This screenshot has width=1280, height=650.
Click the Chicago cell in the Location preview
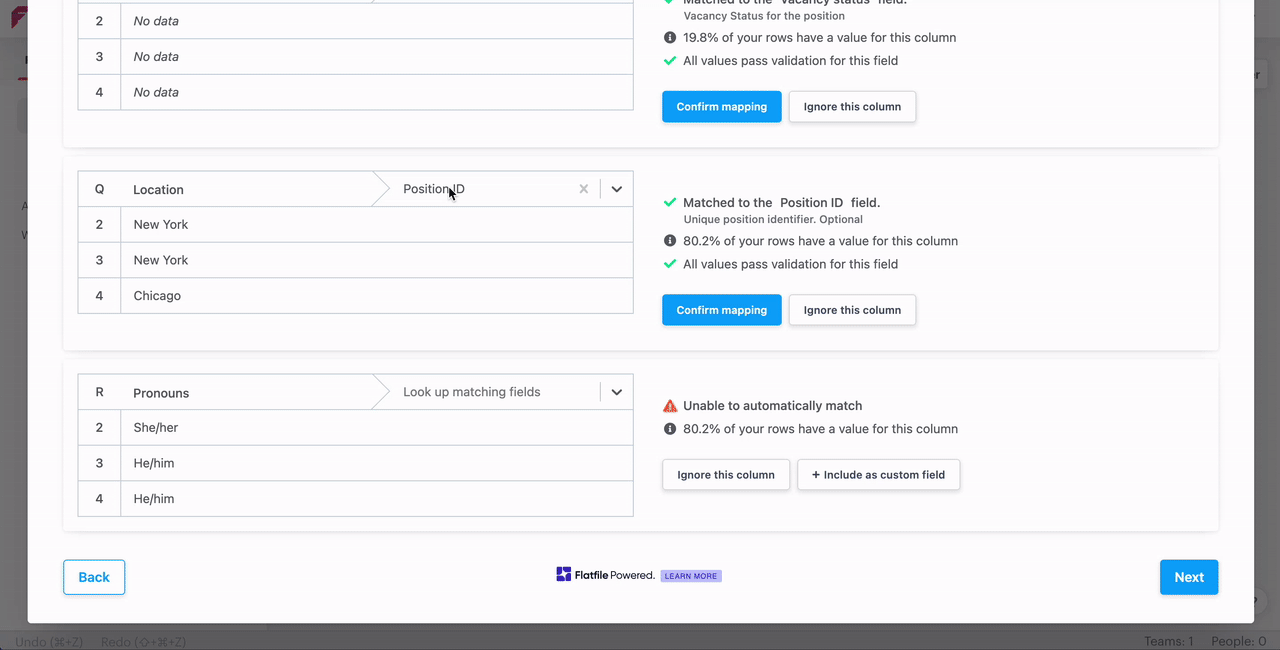point(157,296)
